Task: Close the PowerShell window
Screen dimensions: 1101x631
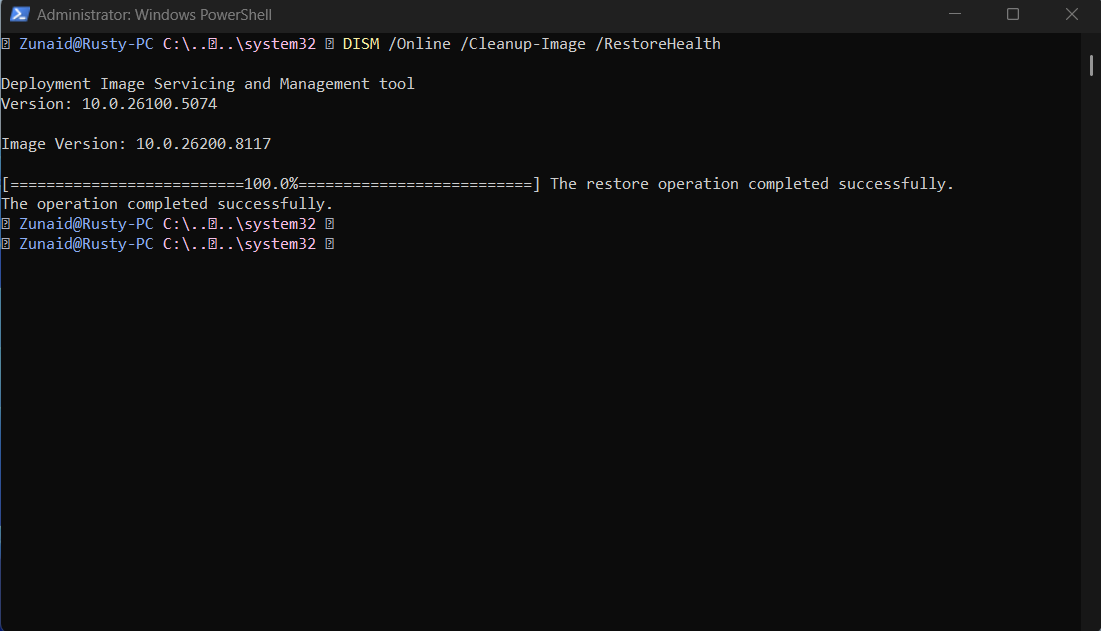Action: point(1072,14)
